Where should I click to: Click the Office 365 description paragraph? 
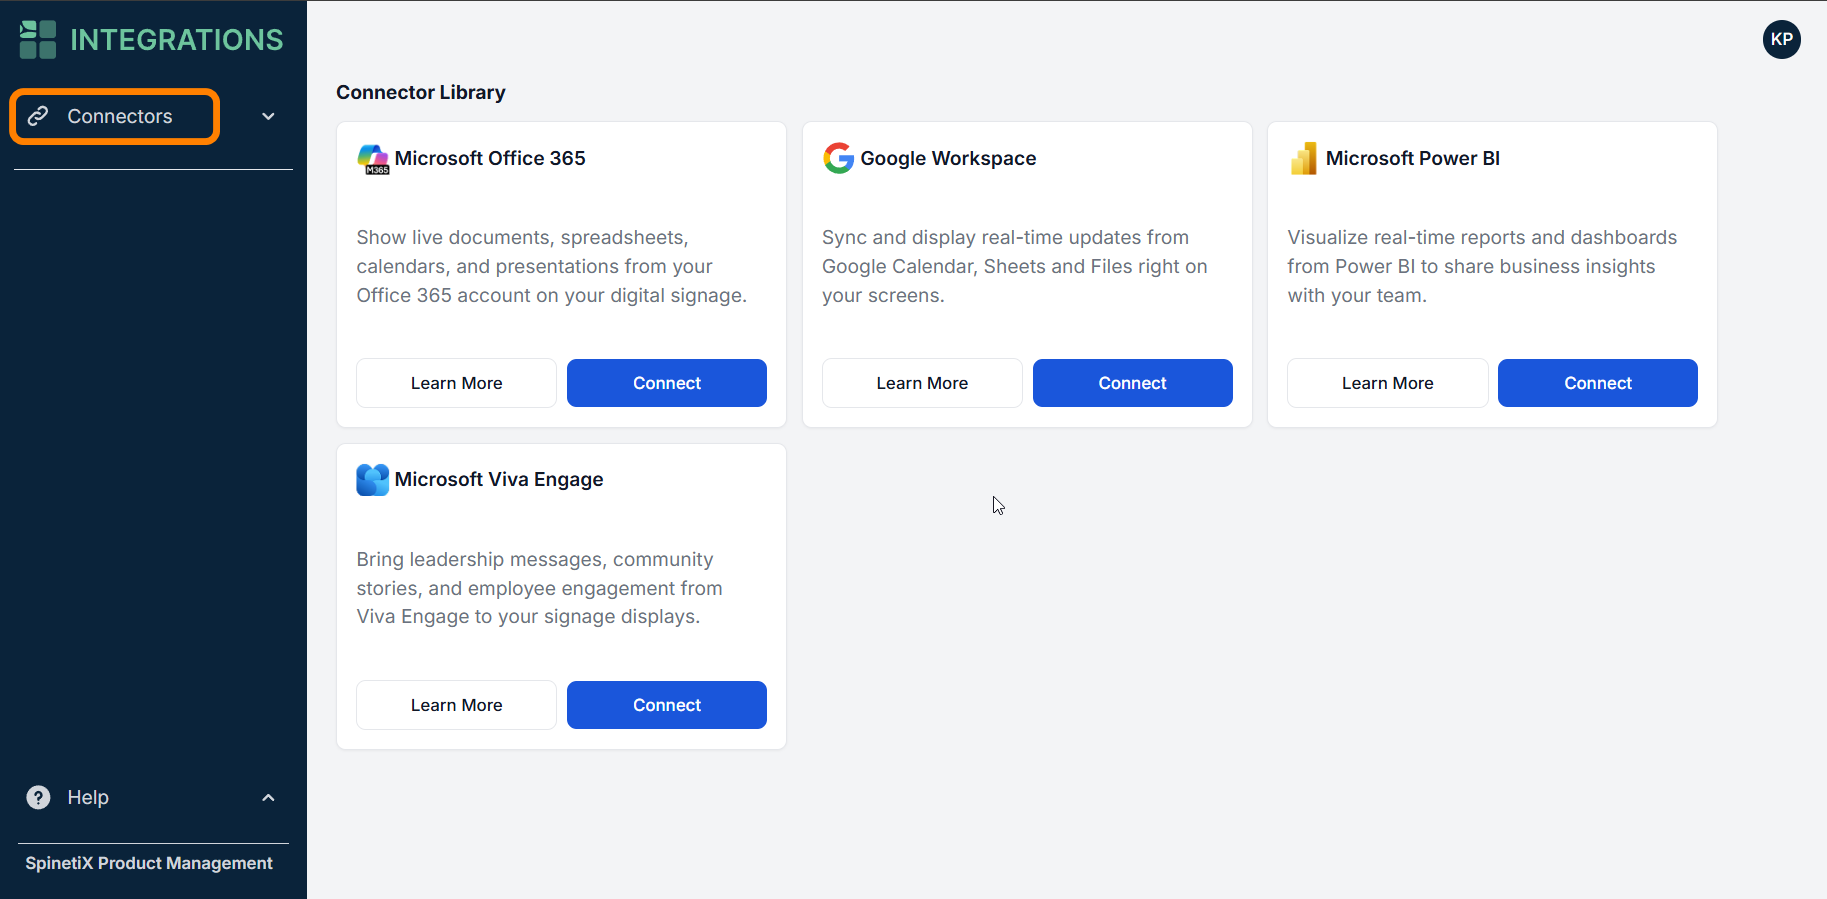552,266
